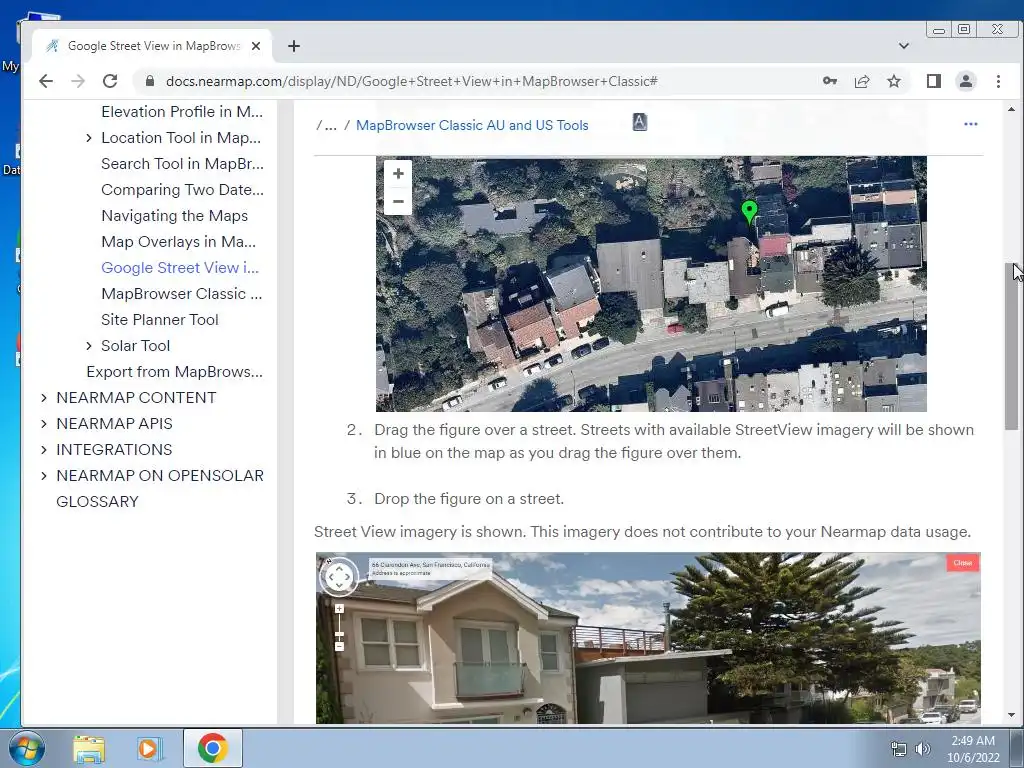This screenshot has height=768, width=1024.
Task: Open Map Overlays in MapBrowser page
Action: (178, 242)
